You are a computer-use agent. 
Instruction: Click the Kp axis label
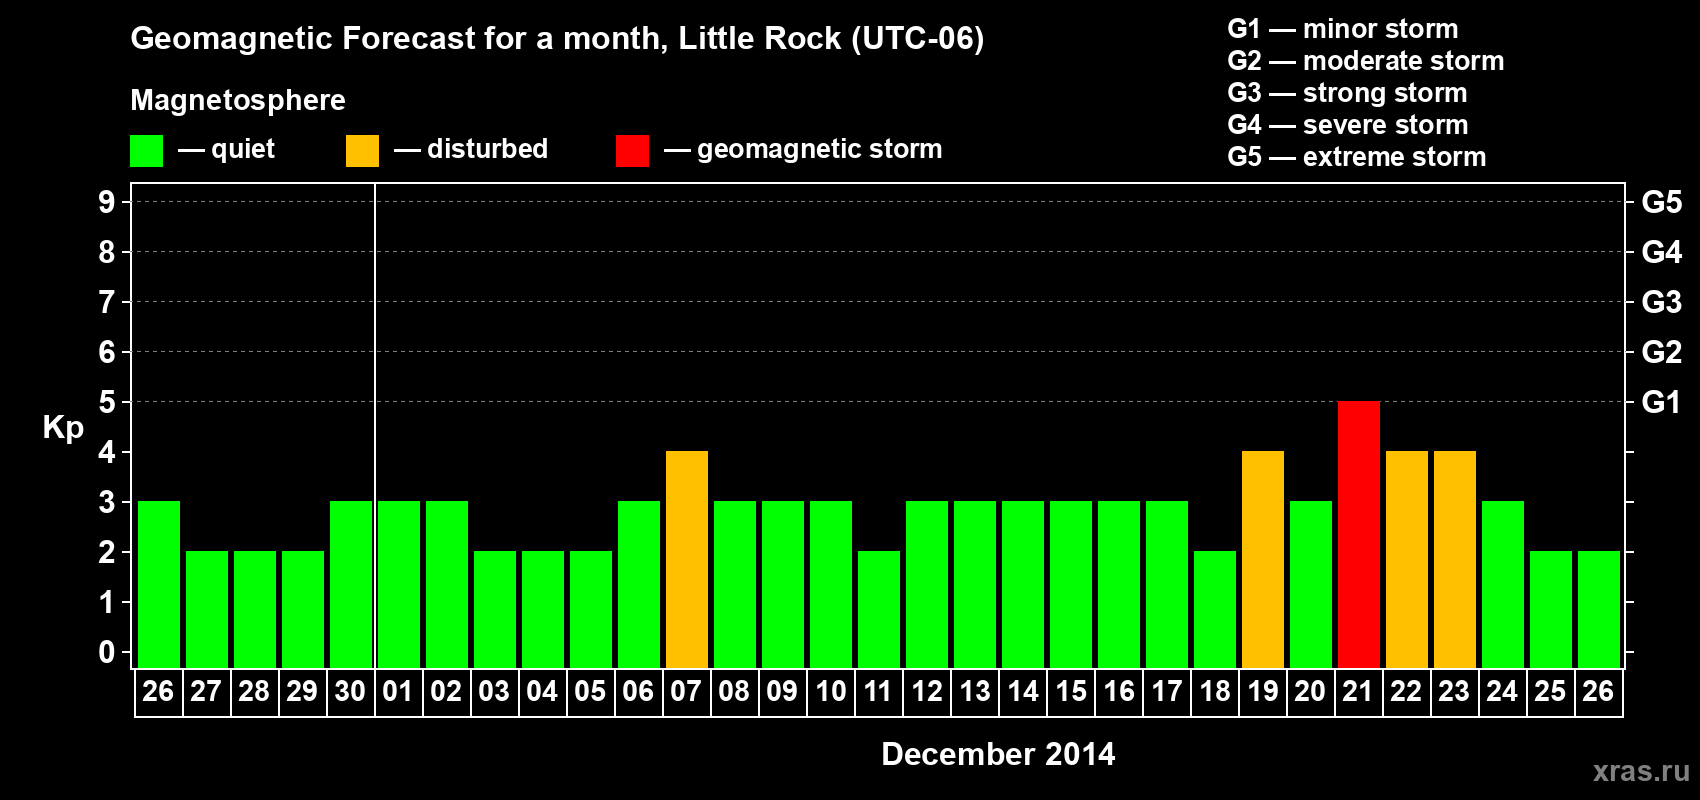63,428
